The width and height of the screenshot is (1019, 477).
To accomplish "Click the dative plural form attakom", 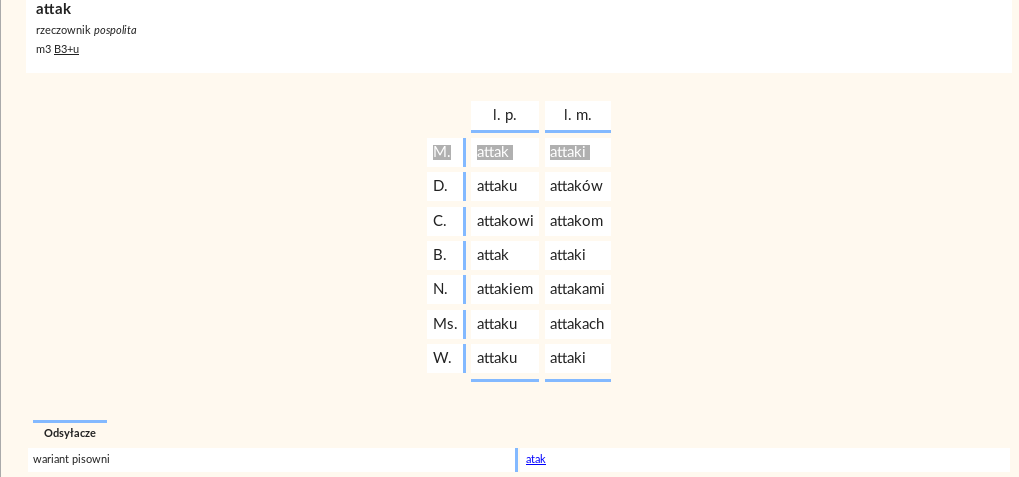I will [576, 221].
